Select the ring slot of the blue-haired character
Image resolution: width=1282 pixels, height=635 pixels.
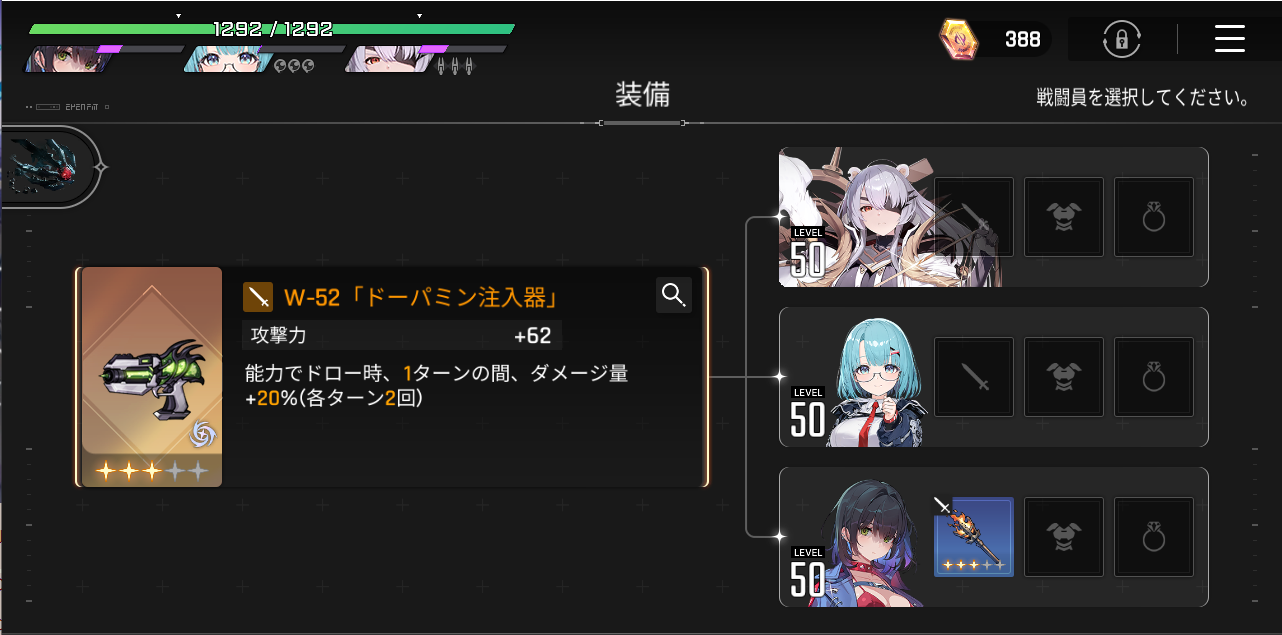pos(1154,377)
